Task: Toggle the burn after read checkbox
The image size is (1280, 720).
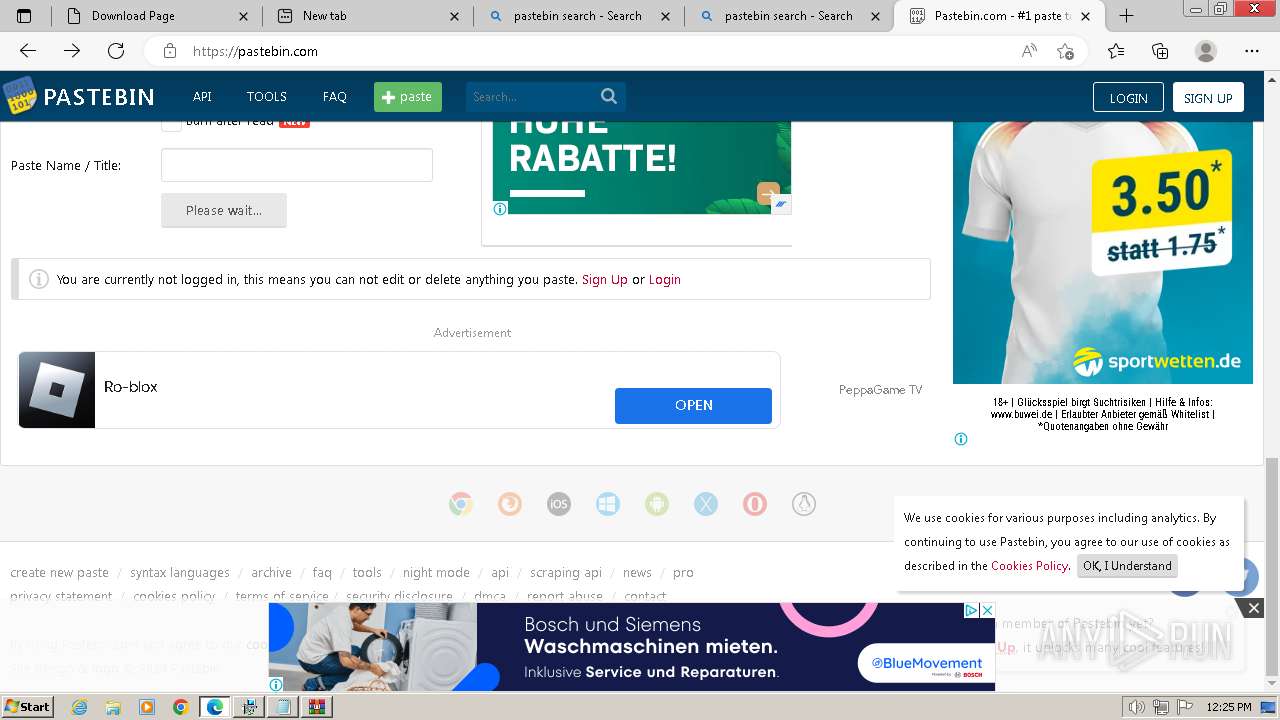Action: click(172, 122)
